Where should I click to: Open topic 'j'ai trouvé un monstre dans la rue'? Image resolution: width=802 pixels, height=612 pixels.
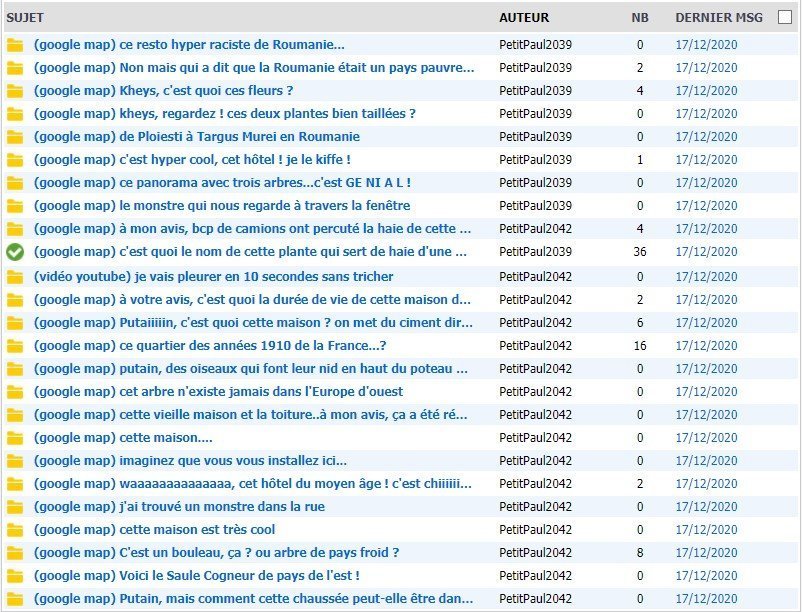pyautogui.click(x=180, y=507)
